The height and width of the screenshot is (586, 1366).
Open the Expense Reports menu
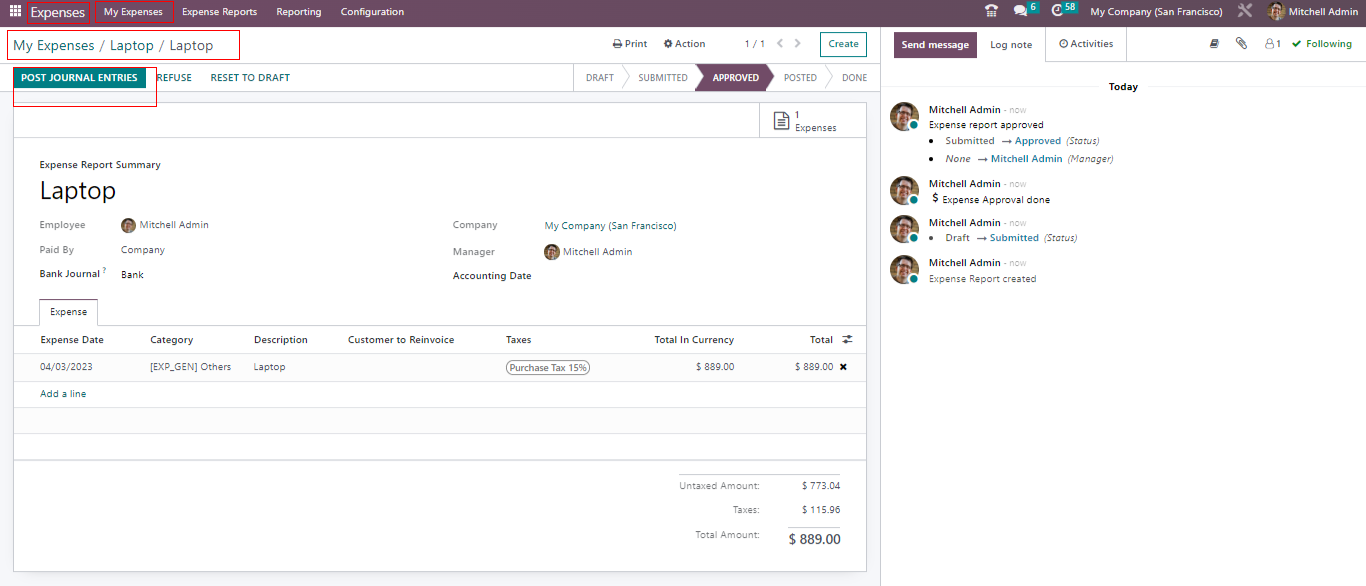[219, 12]
